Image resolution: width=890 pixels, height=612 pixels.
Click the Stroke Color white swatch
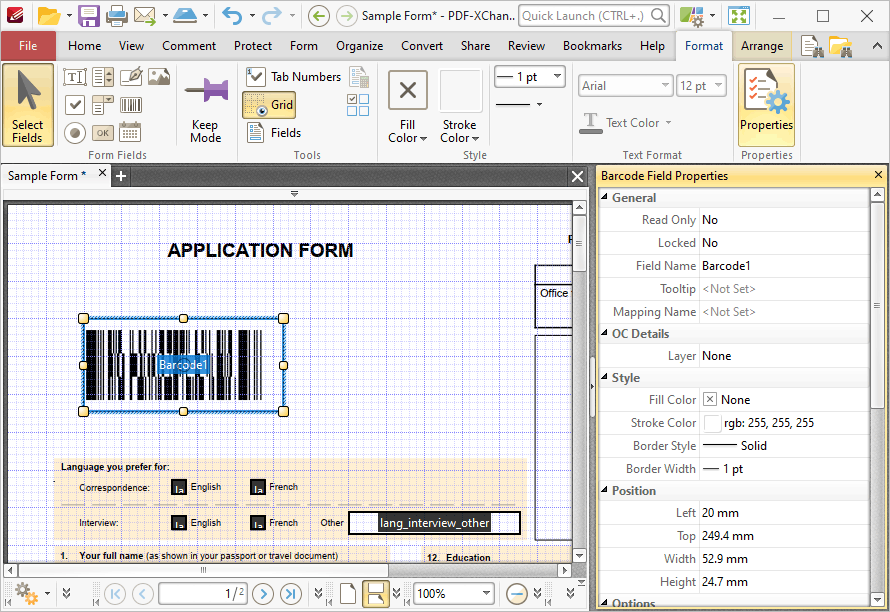pyautogui.click(x=712, y=423)
